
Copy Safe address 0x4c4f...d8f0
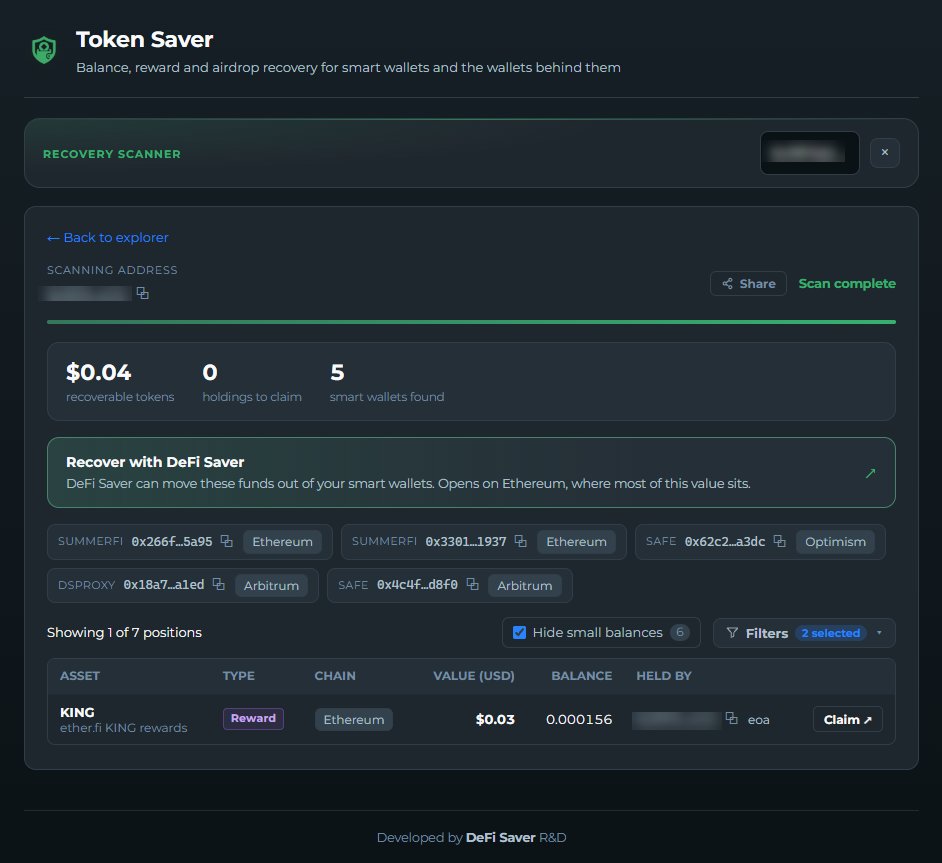[473, 584]
